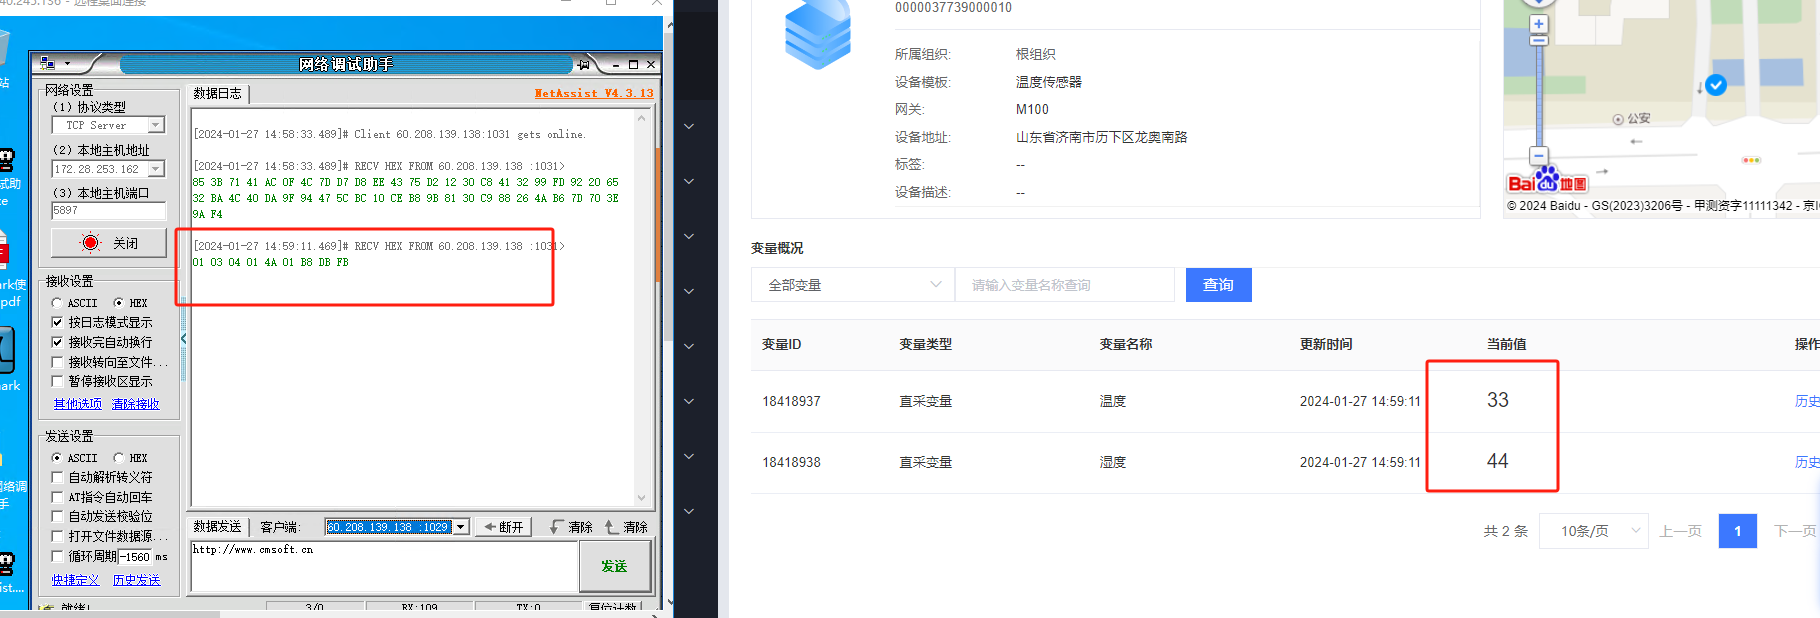
Task: Enable 暂停接收区显示 checkbox
Action: (x=58, y=381)
